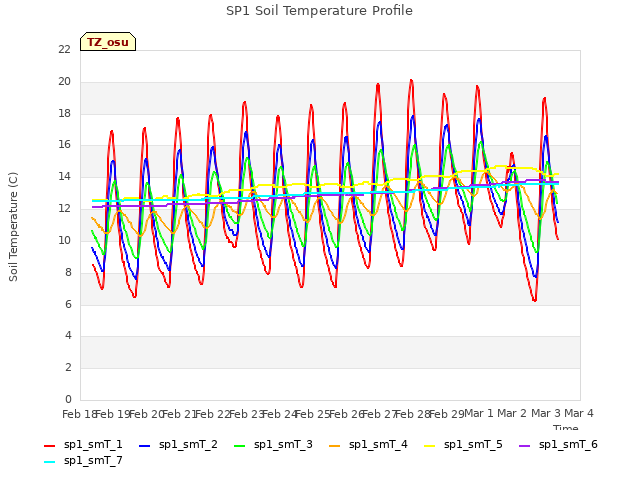This screenshot has height=480, width=640.
Task: Toggle the sp1_smT_7 legend entry
Action: 83,460
